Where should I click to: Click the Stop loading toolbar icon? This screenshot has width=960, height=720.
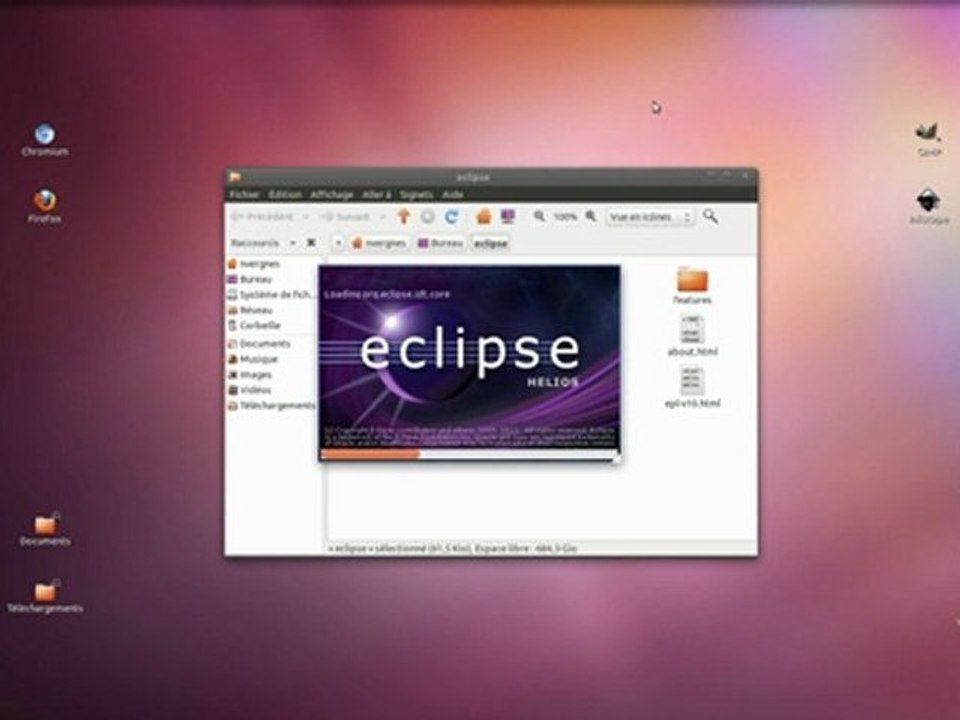point(427,216)
